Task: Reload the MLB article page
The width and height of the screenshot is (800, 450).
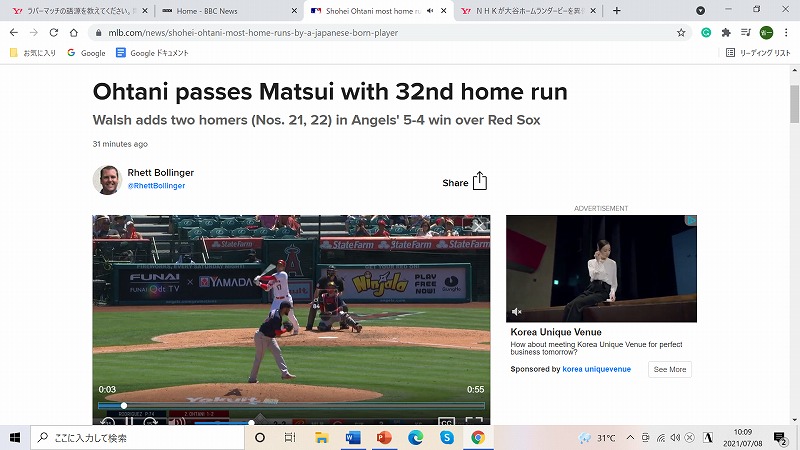Action: tap(54, 33)
